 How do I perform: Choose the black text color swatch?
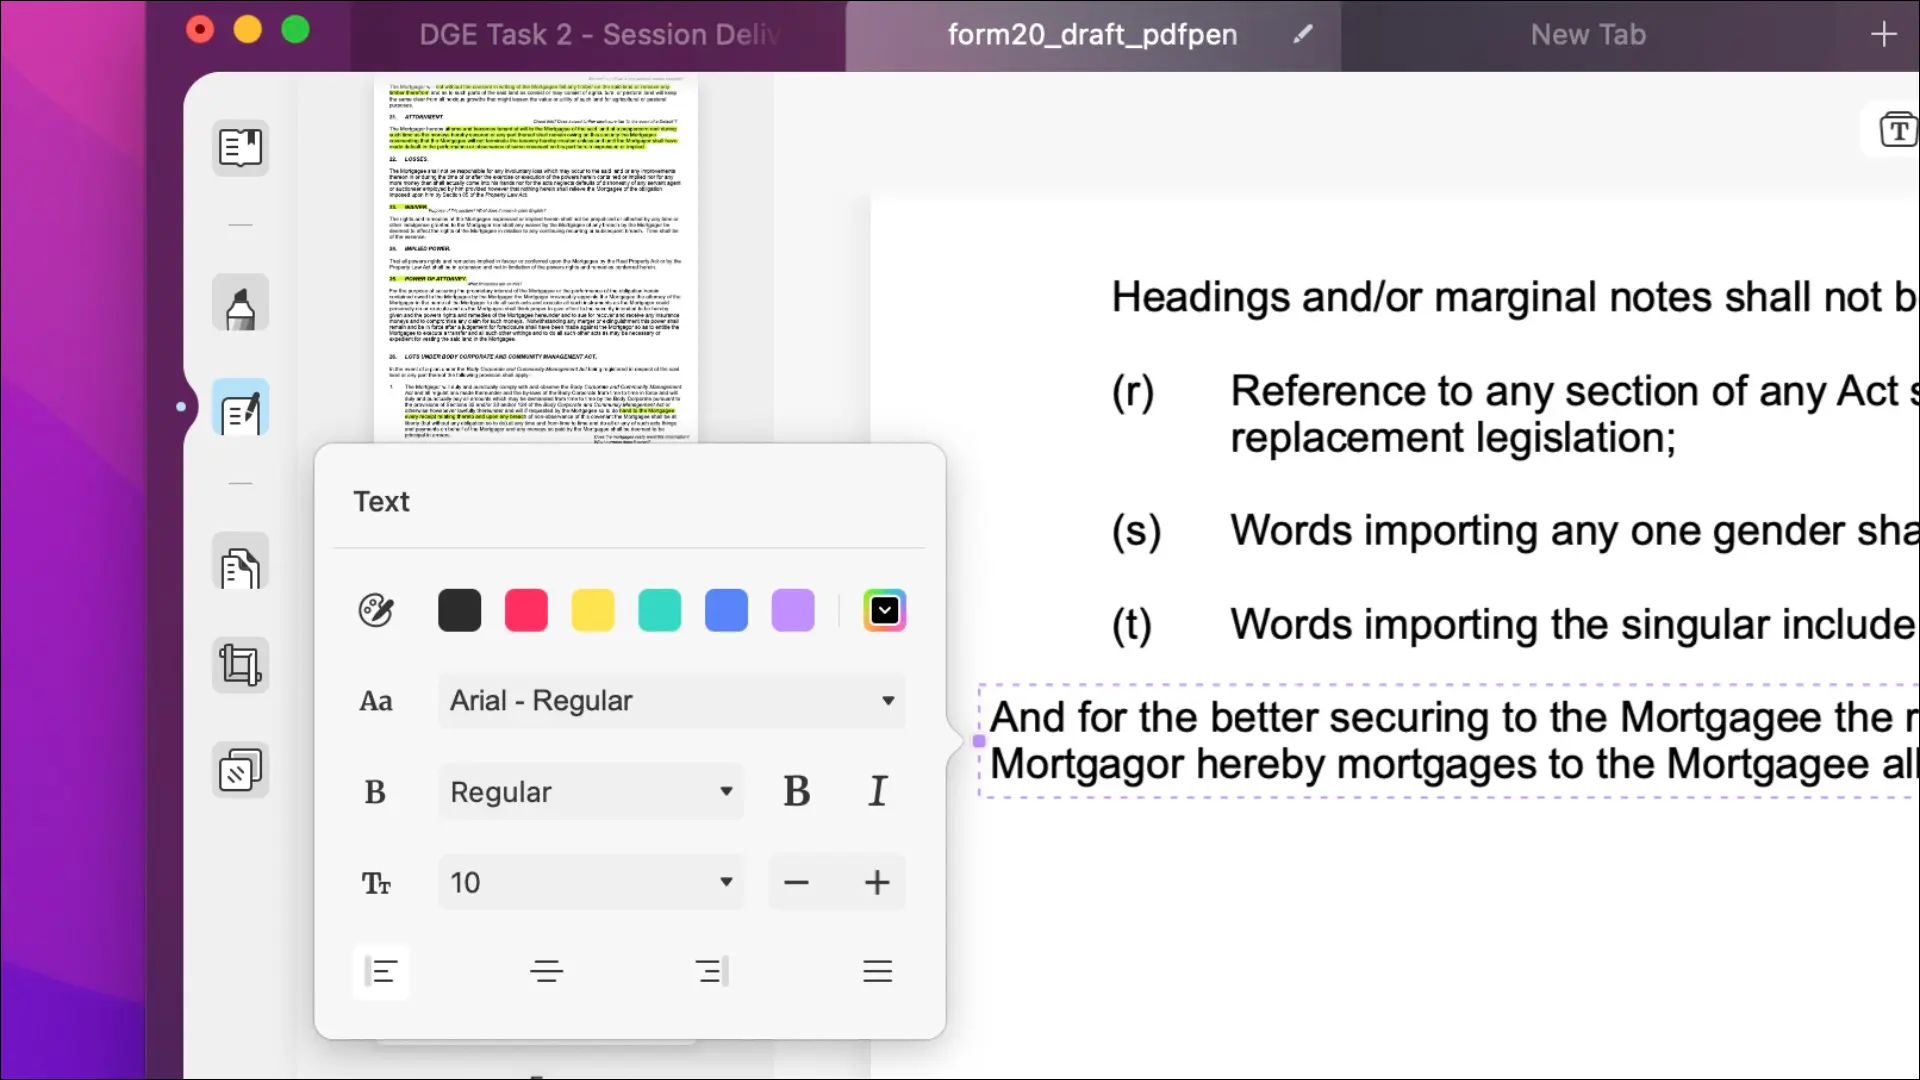pos(460,610)
